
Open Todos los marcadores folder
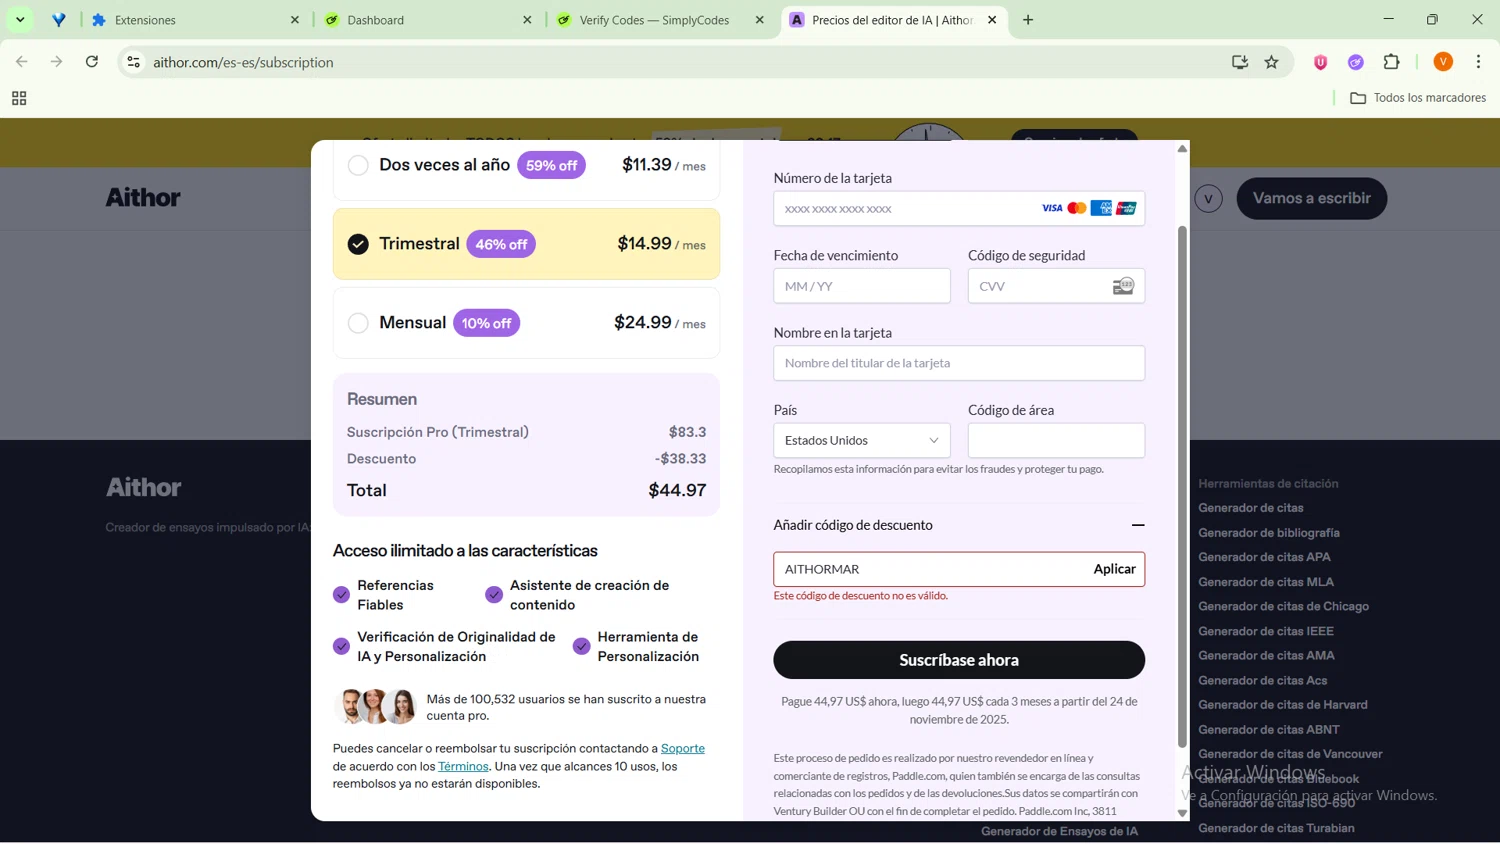tap(1417, 98)
